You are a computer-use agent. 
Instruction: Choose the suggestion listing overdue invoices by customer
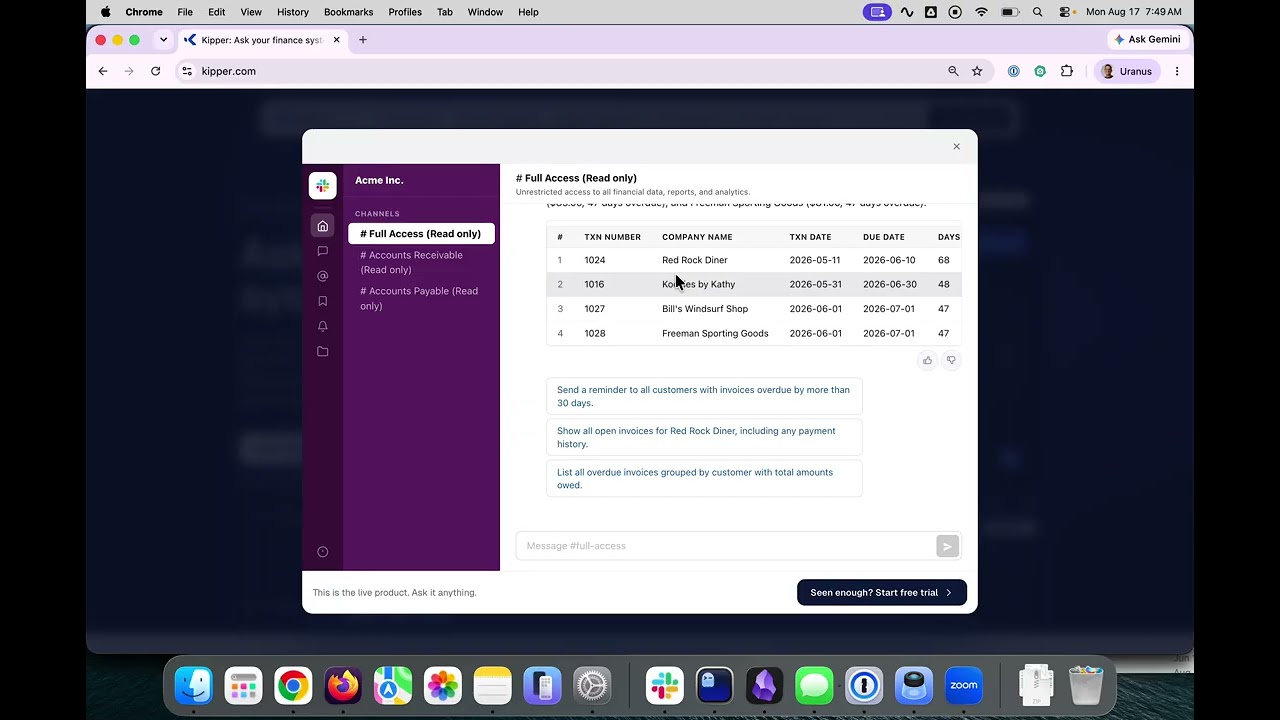pos(704,478)
